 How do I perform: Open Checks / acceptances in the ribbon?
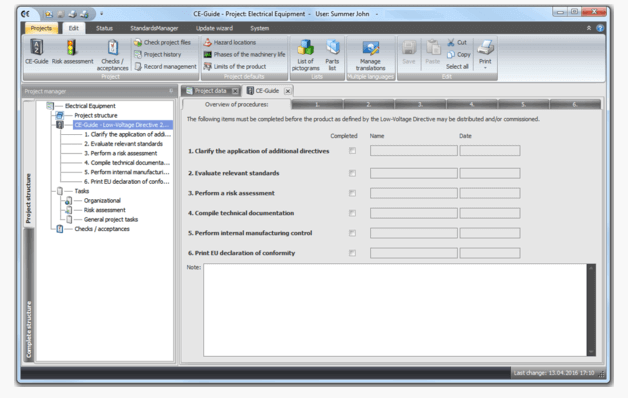tap(113, 55)
